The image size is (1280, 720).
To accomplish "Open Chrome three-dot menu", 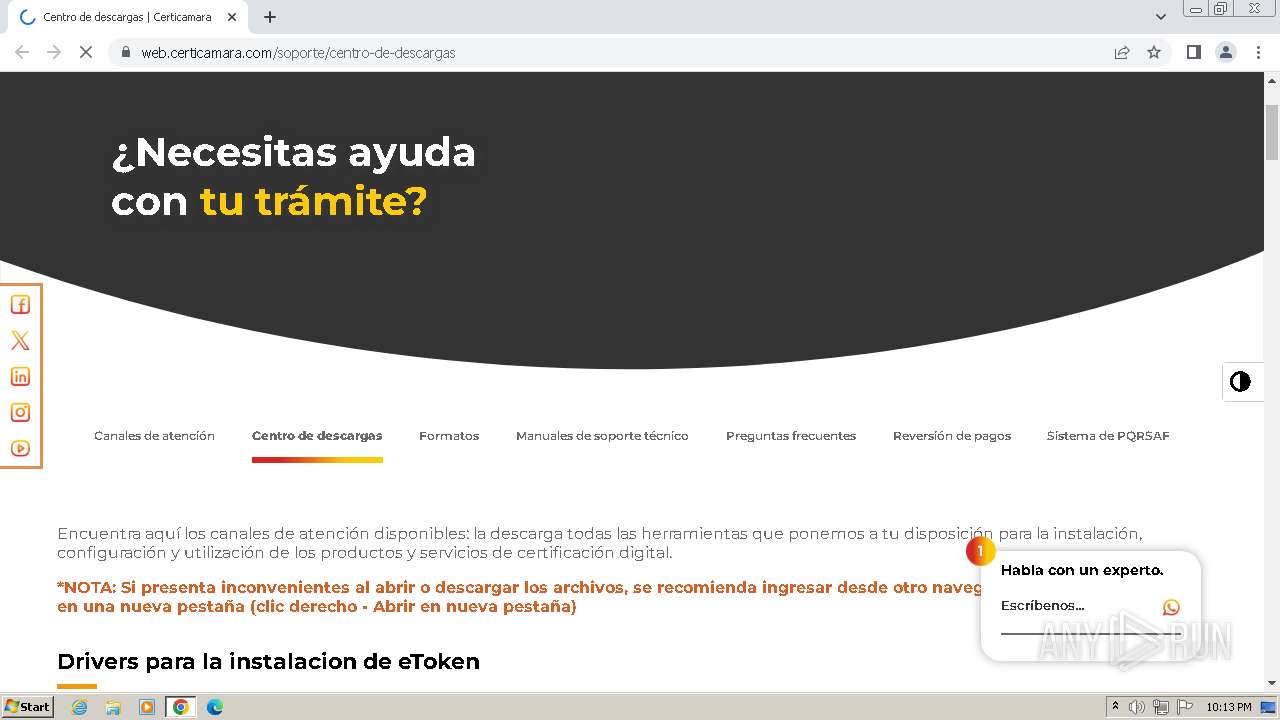I will [x=1258, y=52].
